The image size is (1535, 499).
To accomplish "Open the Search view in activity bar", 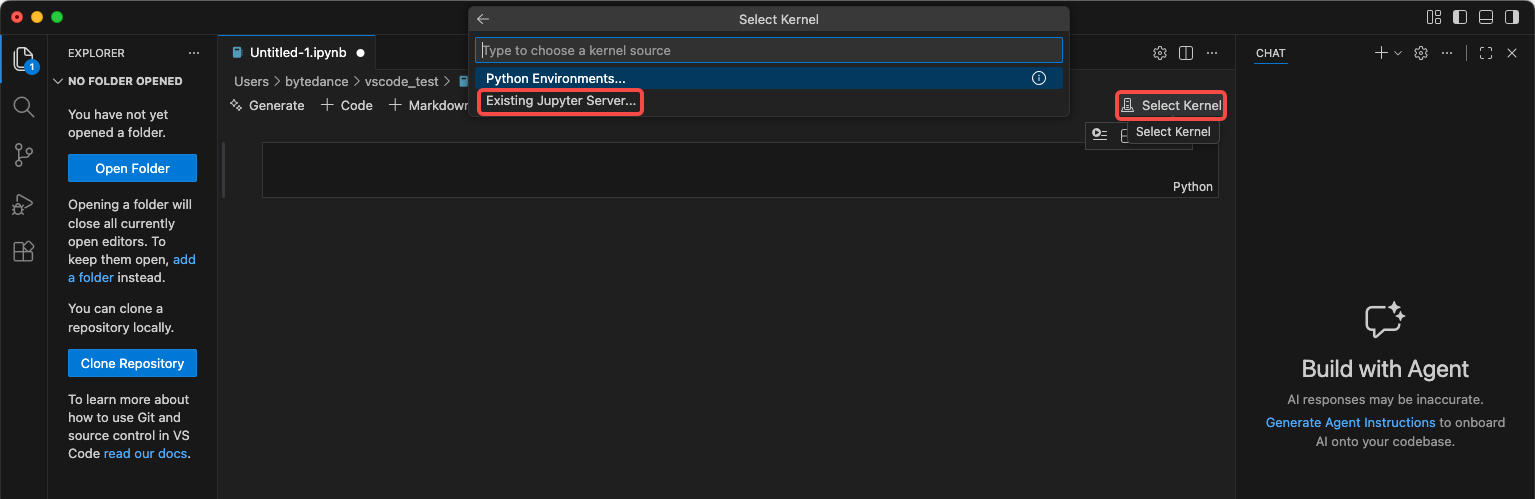I will [x=23, y=107].
